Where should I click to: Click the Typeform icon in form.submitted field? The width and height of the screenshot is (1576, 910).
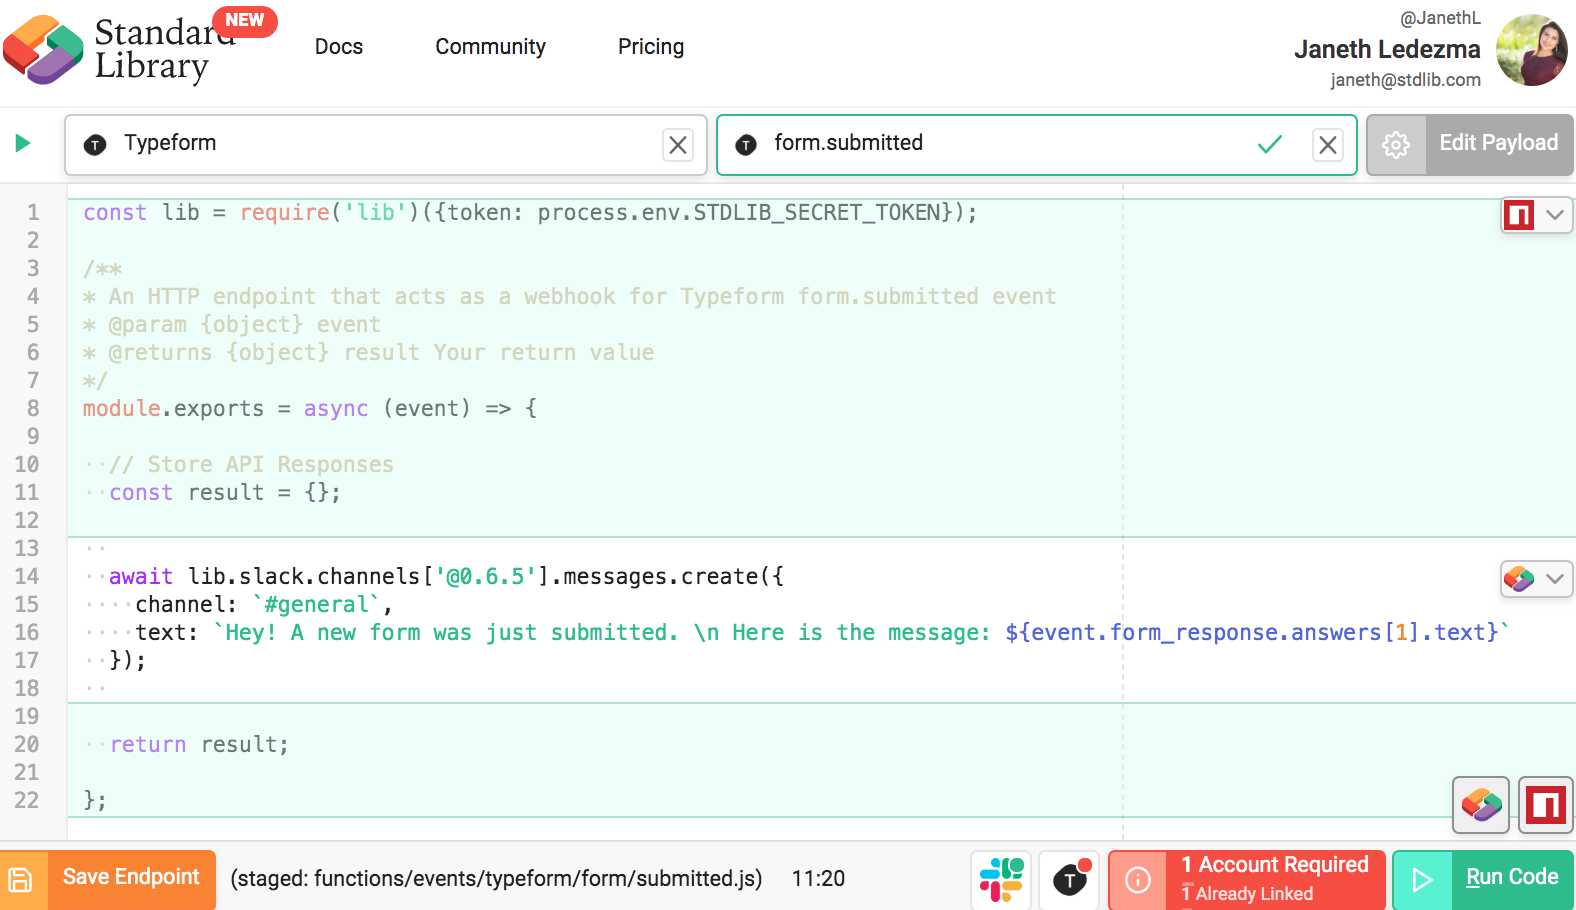coord(746,145)
